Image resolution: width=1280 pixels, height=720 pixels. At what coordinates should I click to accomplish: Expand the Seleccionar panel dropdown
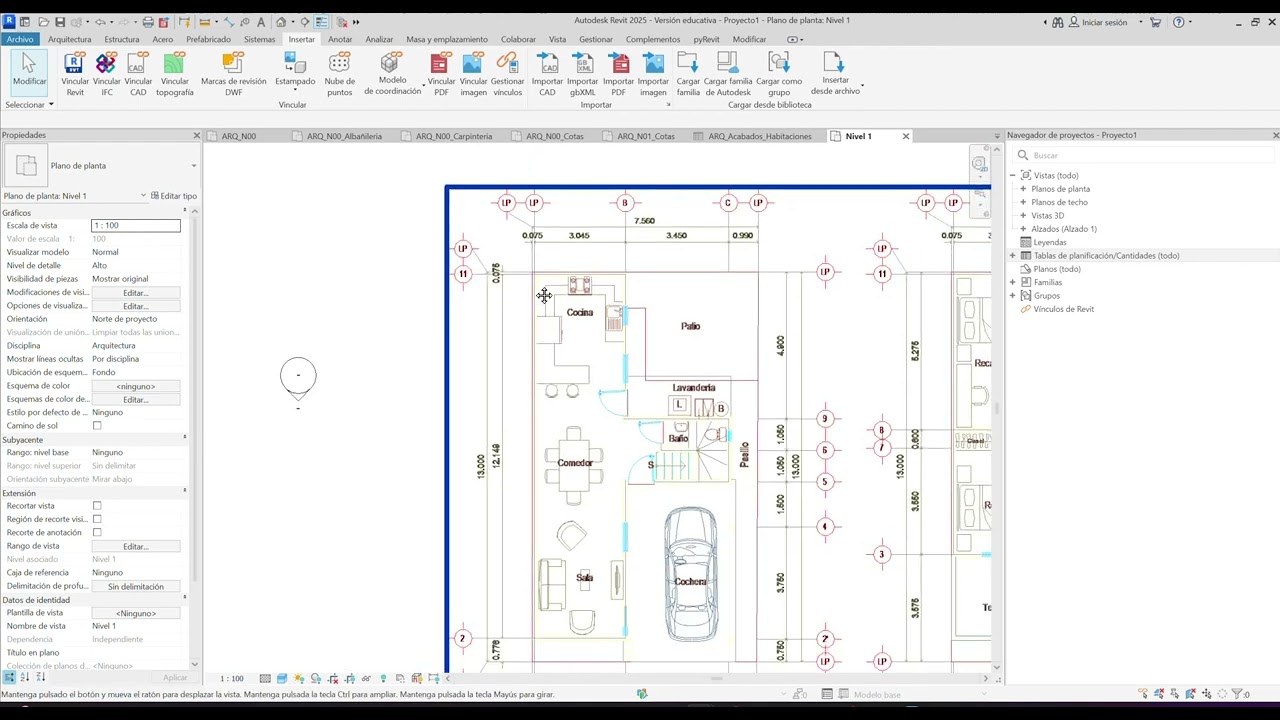click(29, 104)
